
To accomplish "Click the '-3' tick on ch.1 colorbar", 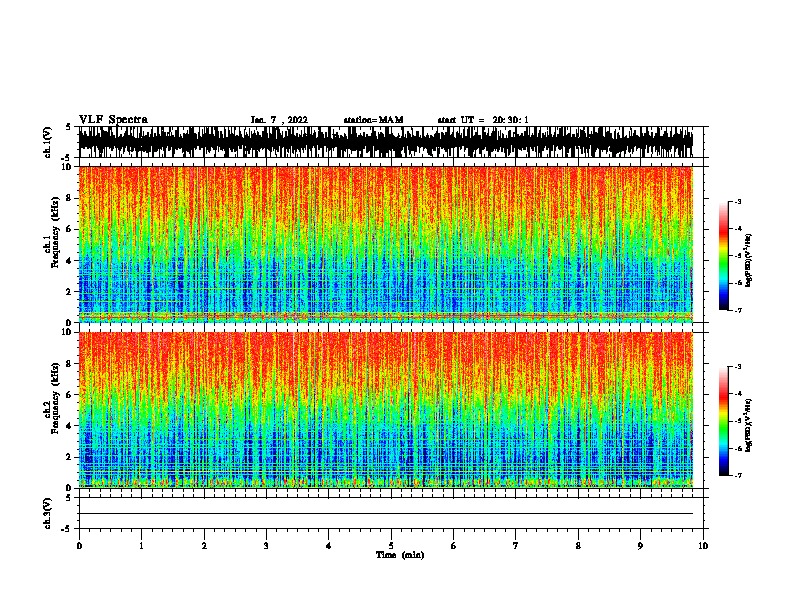I will point(738,201).
